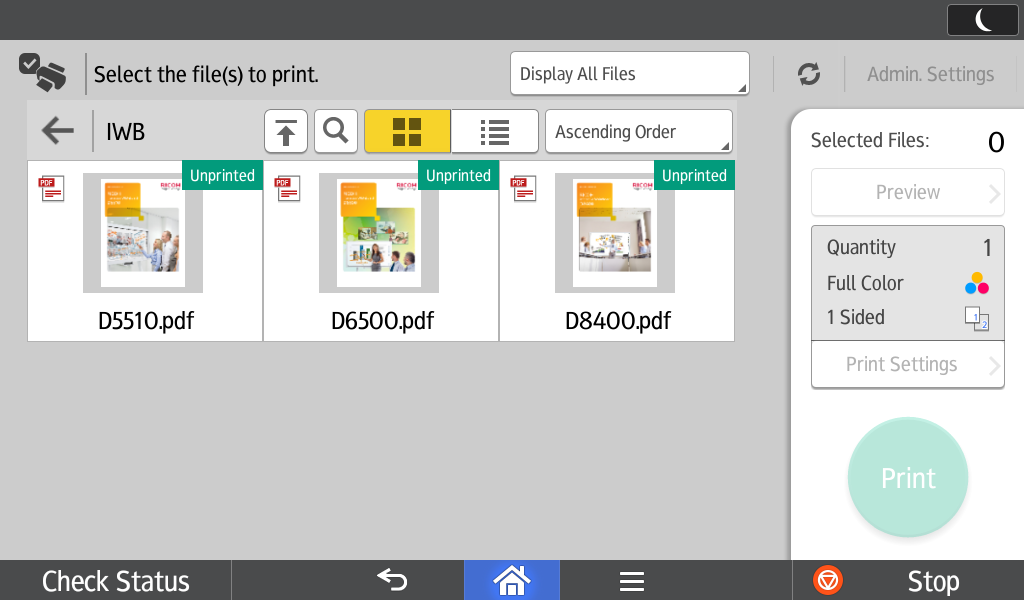
Task: Open the Display All Files dropdown
Action: click(629, 73)
